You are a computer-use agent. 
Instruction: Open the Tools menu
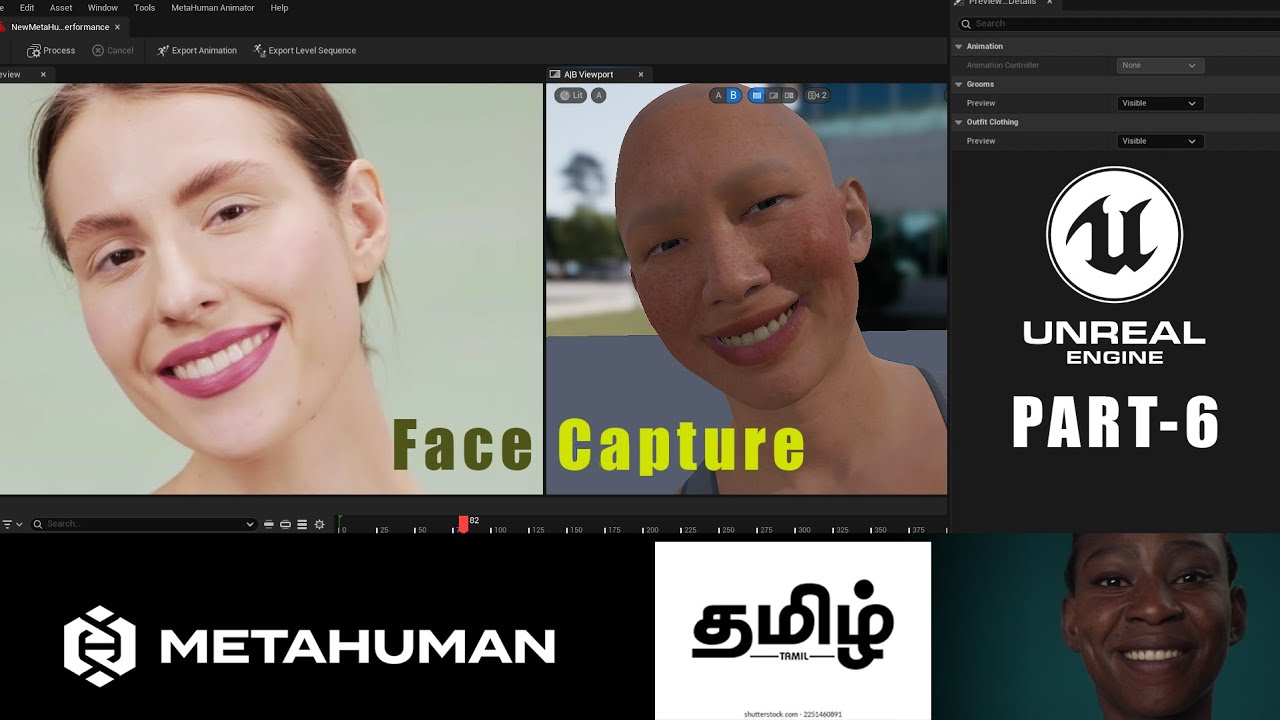[145, 7]
